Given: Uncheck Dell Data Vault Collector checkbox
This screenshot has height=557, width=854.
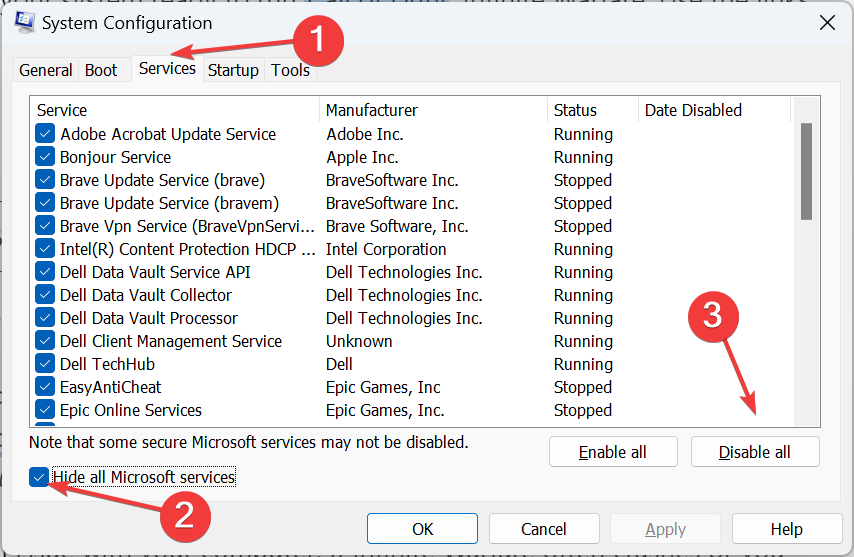Looking at the screenshot, I should (45, 295).
